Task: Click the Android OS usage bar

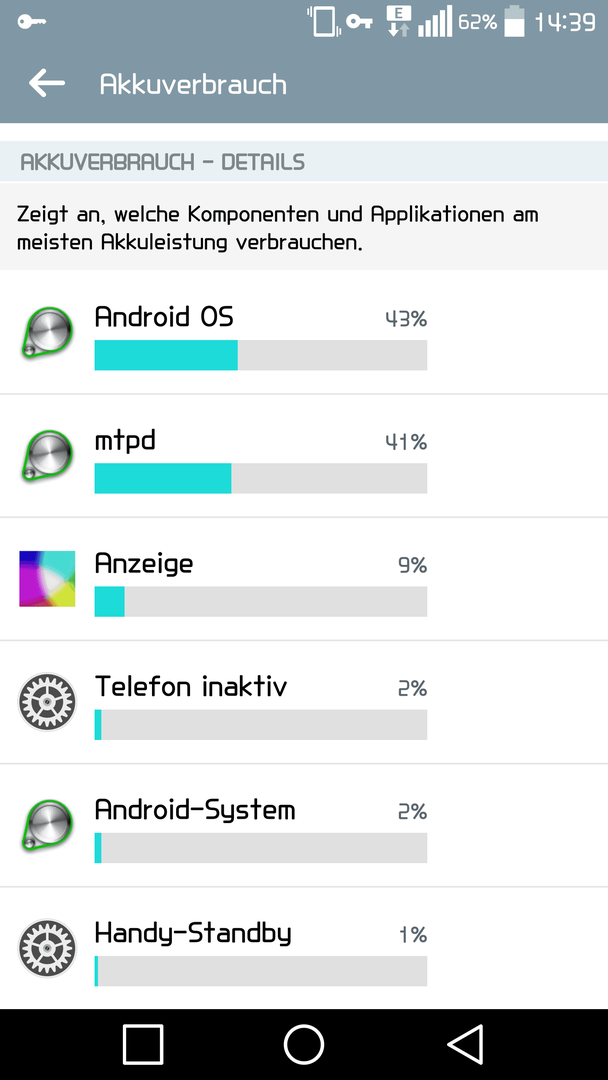Action: pyautogui.click(x=260, y=355)
